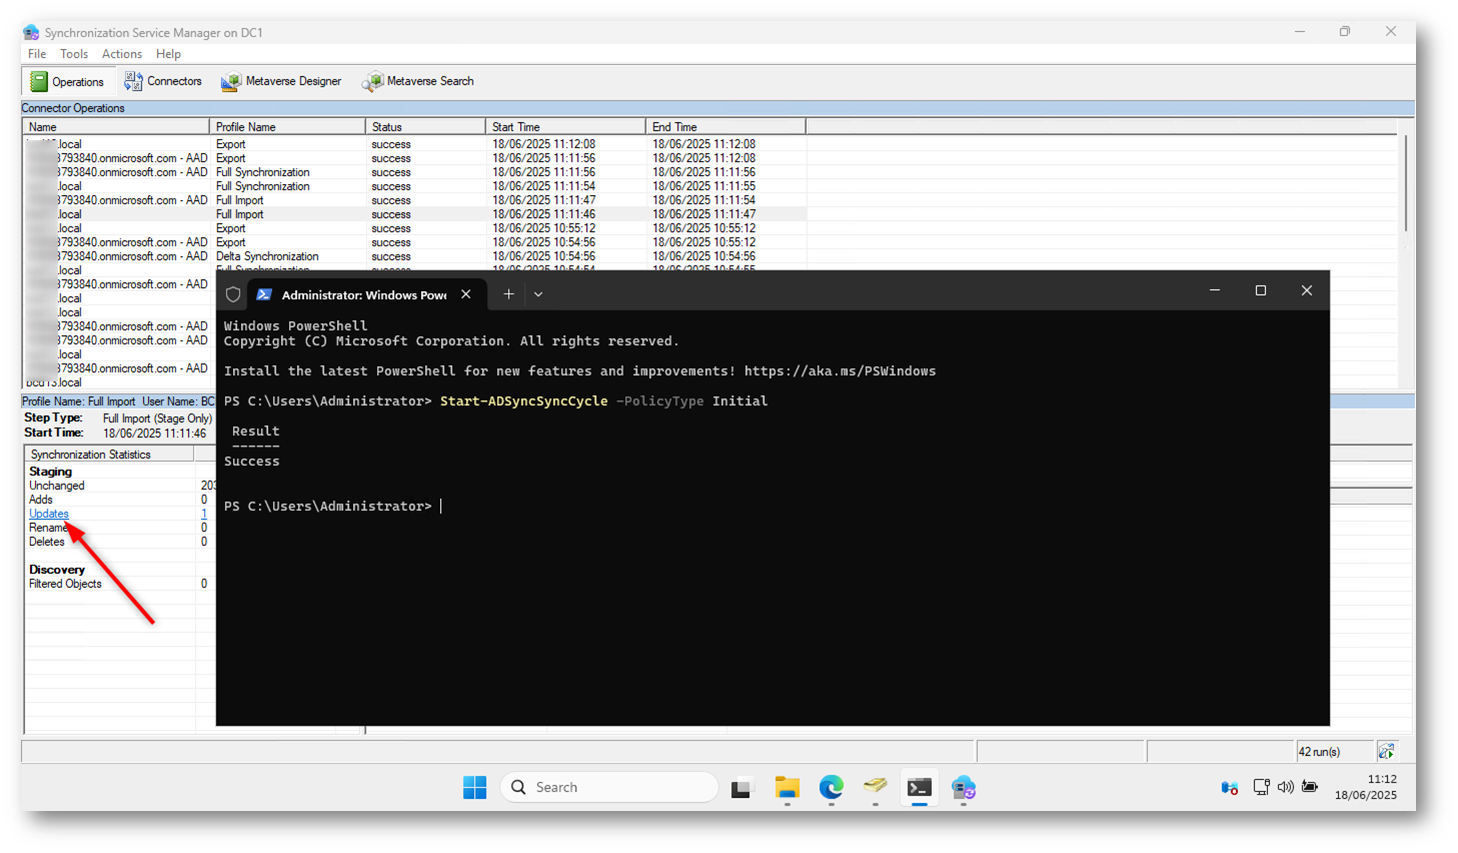This screenshot has width=1458, height=853.
Task: Click the battery icon in system tray
Action: coord(1310,788)
